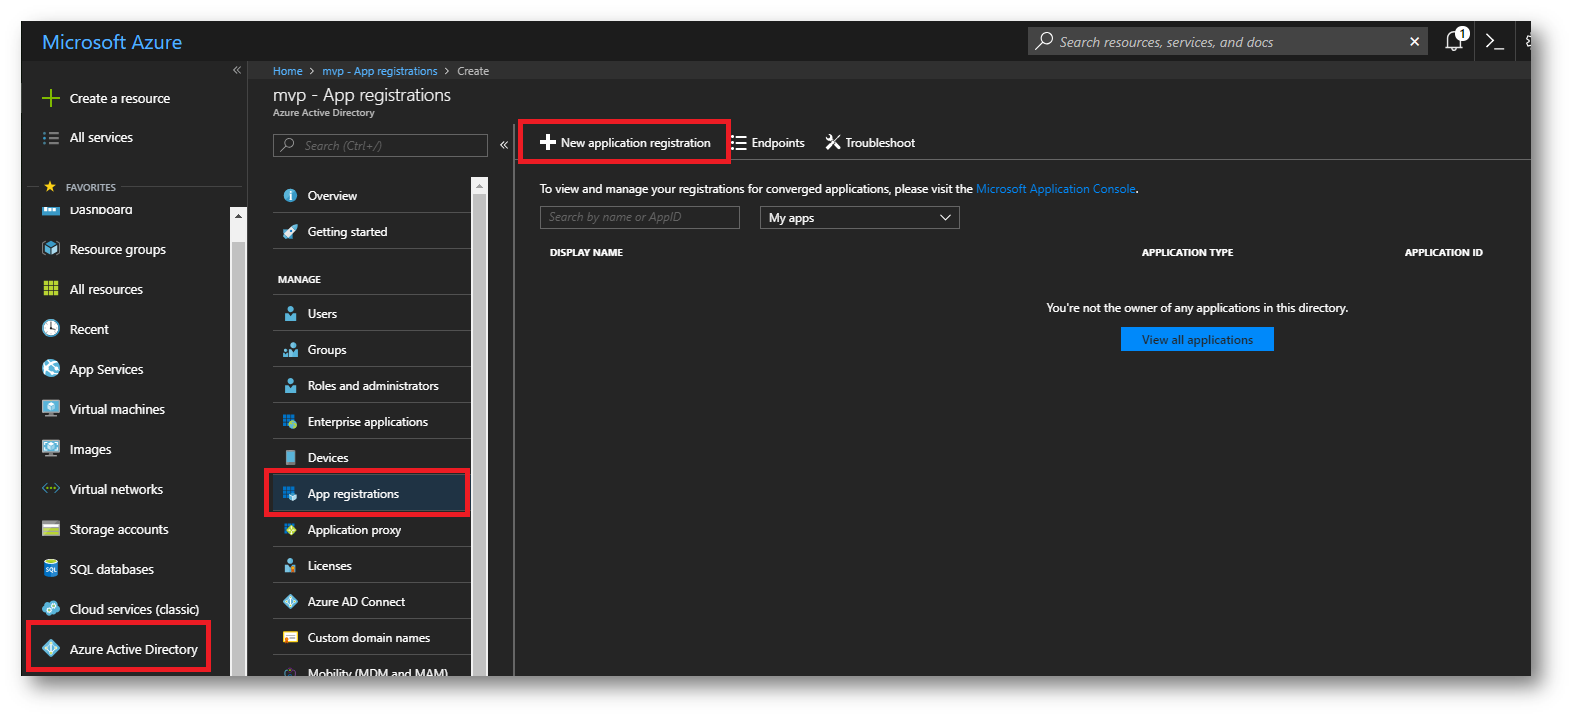1573x718 pixels.
Task: Open the My apps filter dropdown
Action: point(860,218)
